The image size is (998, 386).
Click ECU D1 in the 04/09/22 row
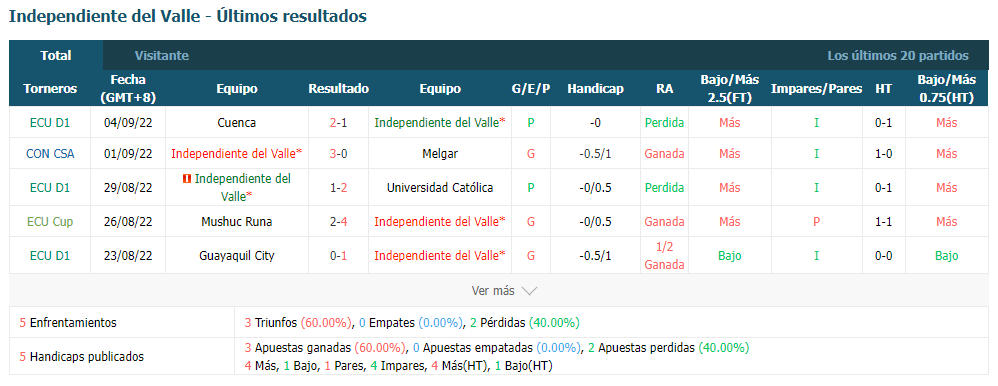[50, 123]
